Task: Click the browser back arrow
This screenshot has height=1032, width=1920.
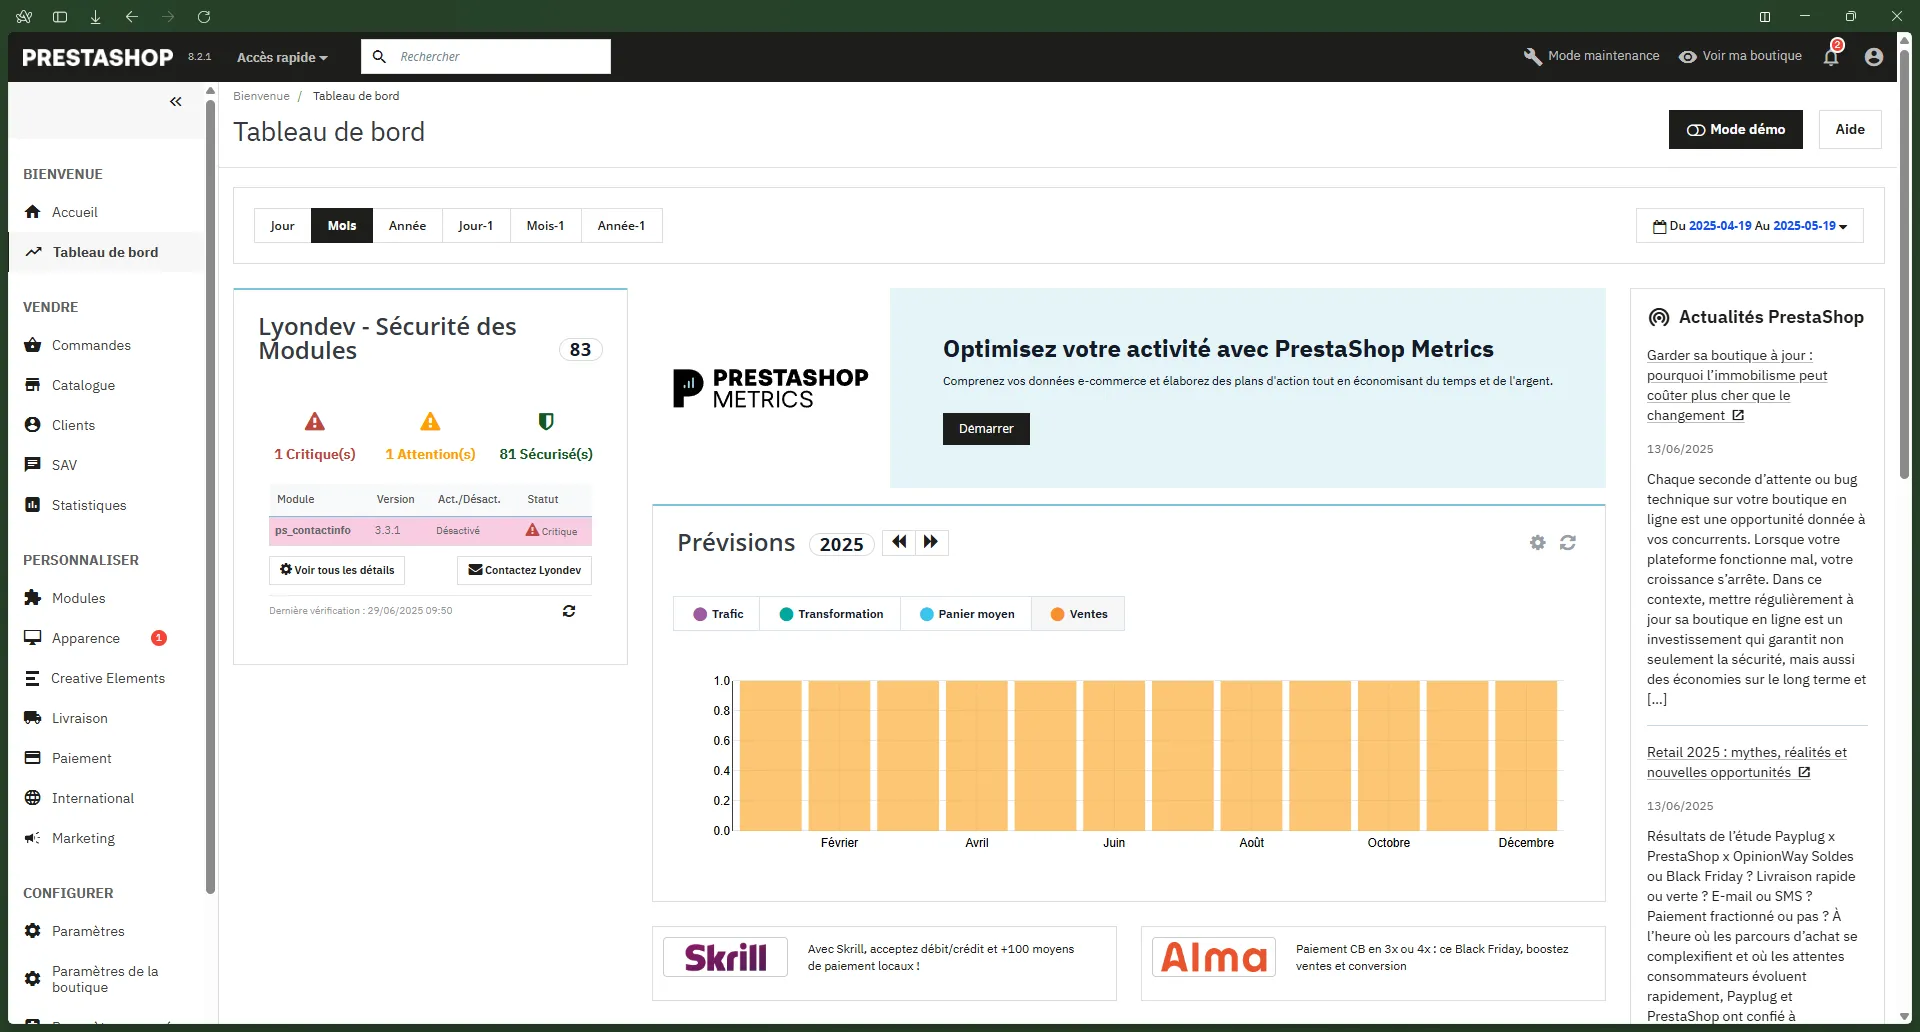Action: (132, 17)
